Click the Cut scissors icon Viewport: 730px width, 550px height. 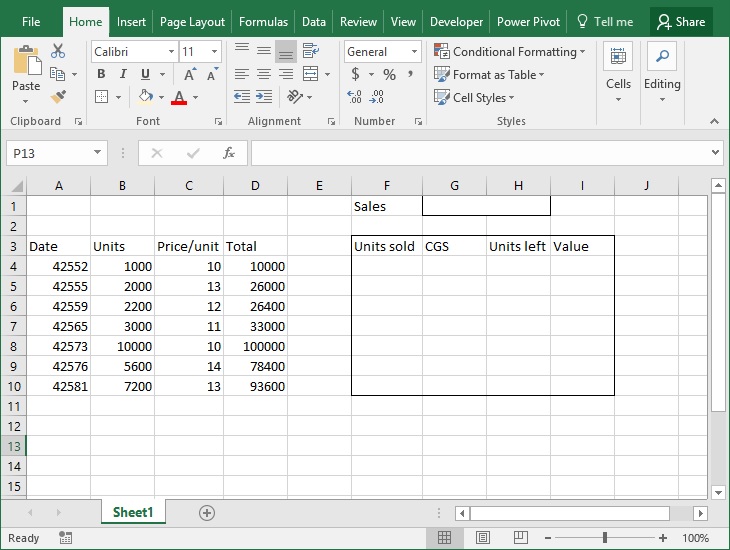[58, 51]
